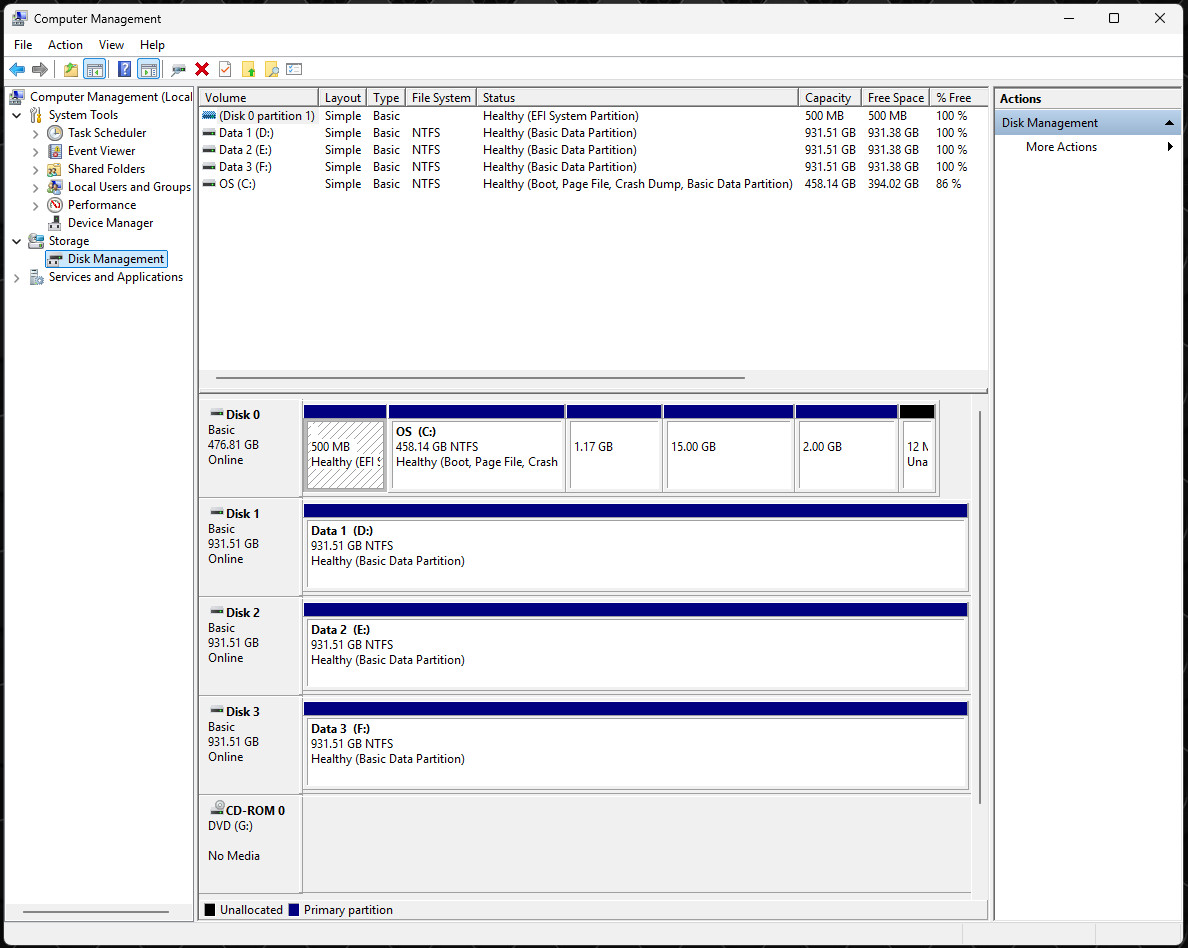Image resolution: width=1188 pixels, height=948 pixels.
Task: Collapse the System Tools tree node
Action: pyautogui.click(x=17, y=115)
